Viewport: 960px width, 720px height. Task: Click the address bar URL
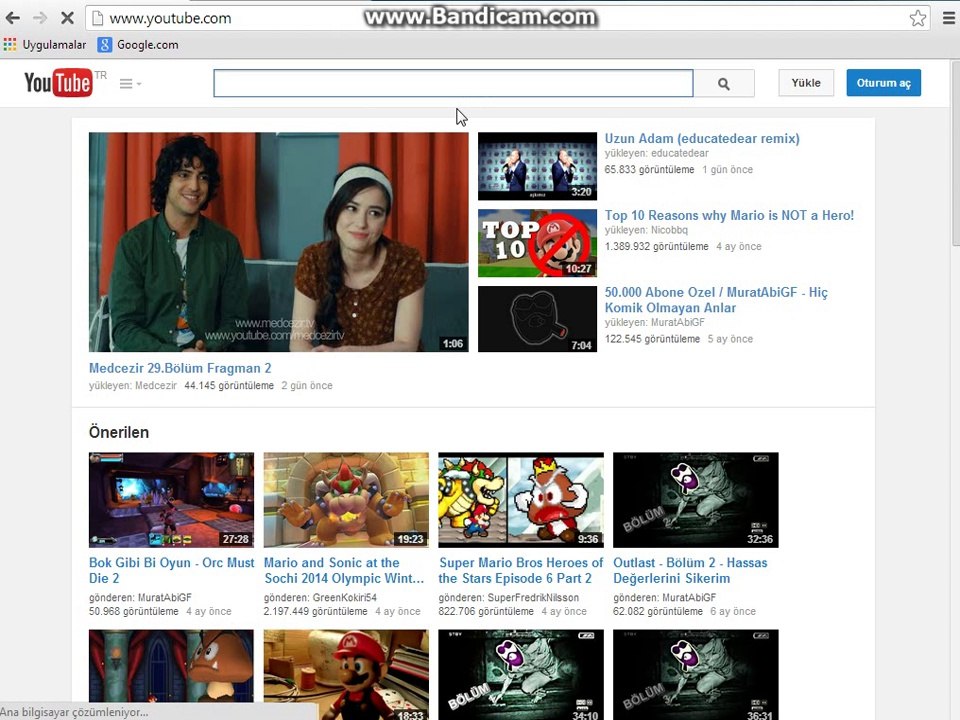click(170, 18)
